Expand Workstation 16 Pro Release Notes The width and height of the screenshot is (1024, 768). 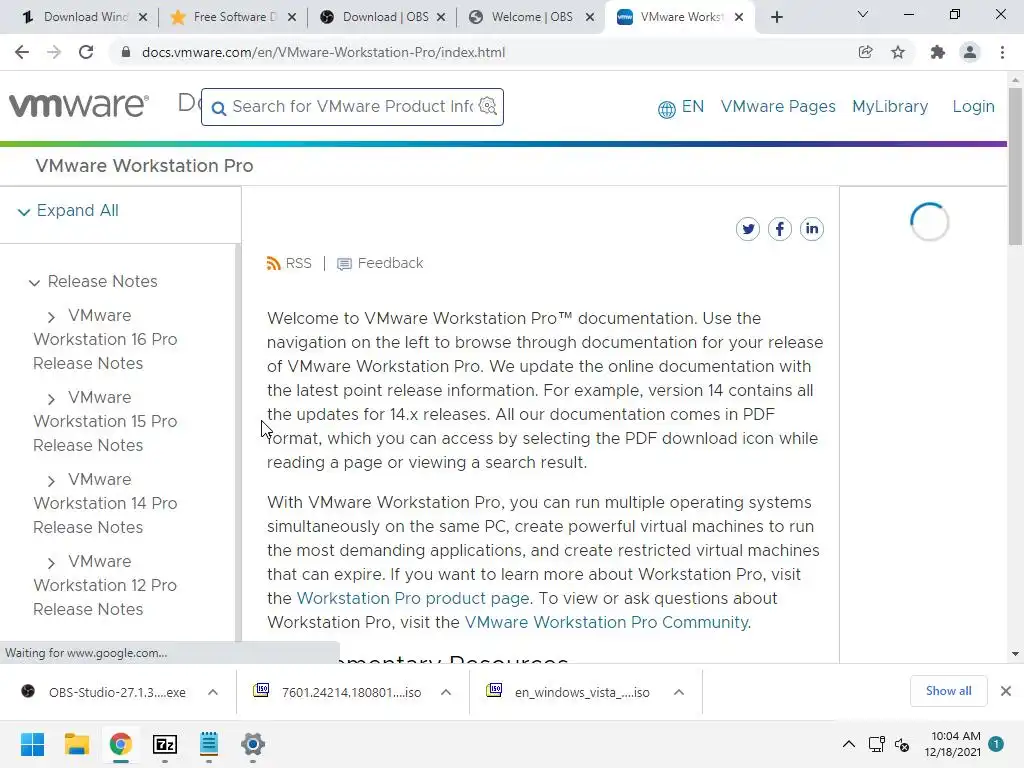[x=52, y=317]
